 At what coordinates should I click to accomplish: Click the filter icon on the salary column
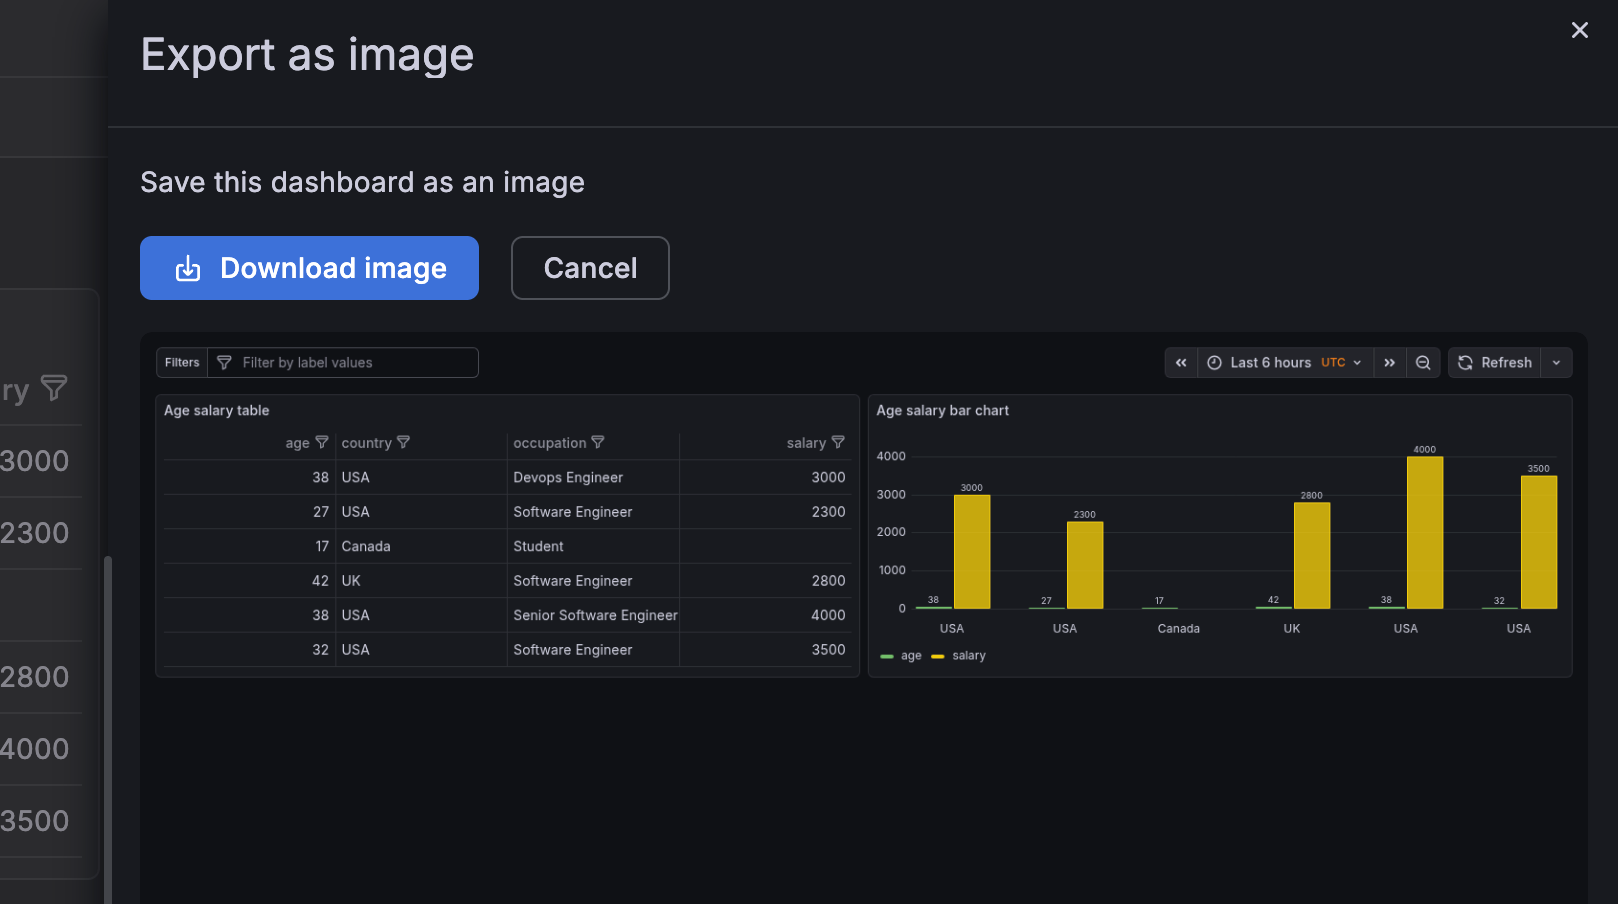[838, 442]
